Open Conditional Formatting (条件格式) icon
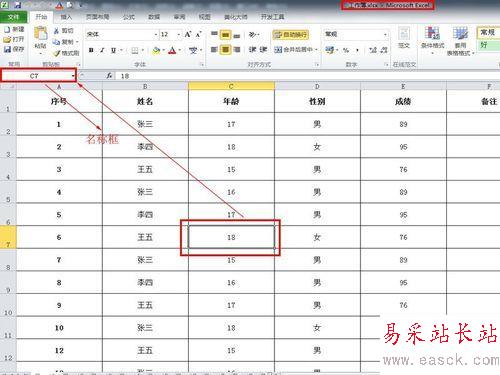The width and height of the screenshot is (500, 375). pos(432,34)
